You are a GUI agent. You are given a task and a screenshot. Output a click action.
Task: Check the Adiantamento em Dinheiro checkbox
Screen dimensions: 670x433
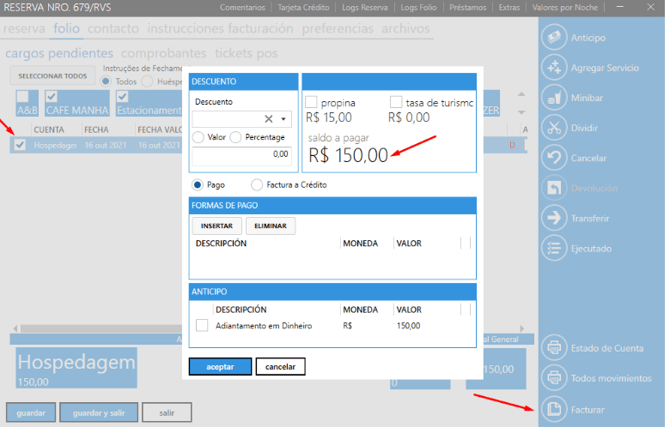[x=202, y=325]
